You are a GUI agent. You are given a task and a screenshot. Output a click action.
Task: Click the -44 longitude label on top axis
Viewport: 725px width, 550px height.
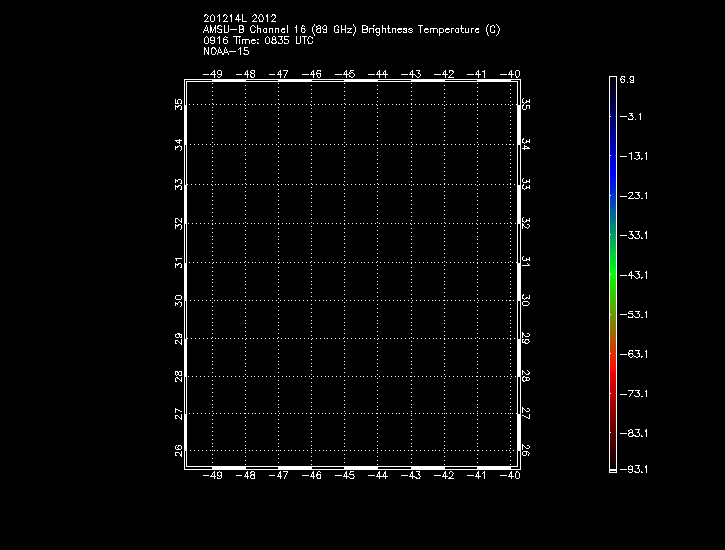(x=378, y=74)
